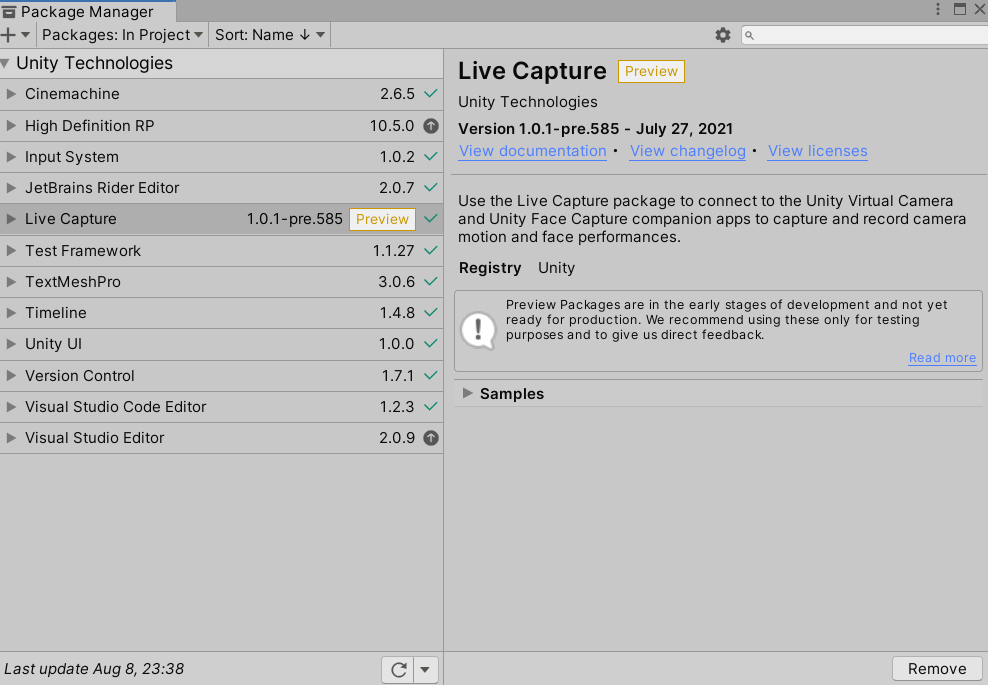Expand the High Definition RP versions

tap(11, 125)
